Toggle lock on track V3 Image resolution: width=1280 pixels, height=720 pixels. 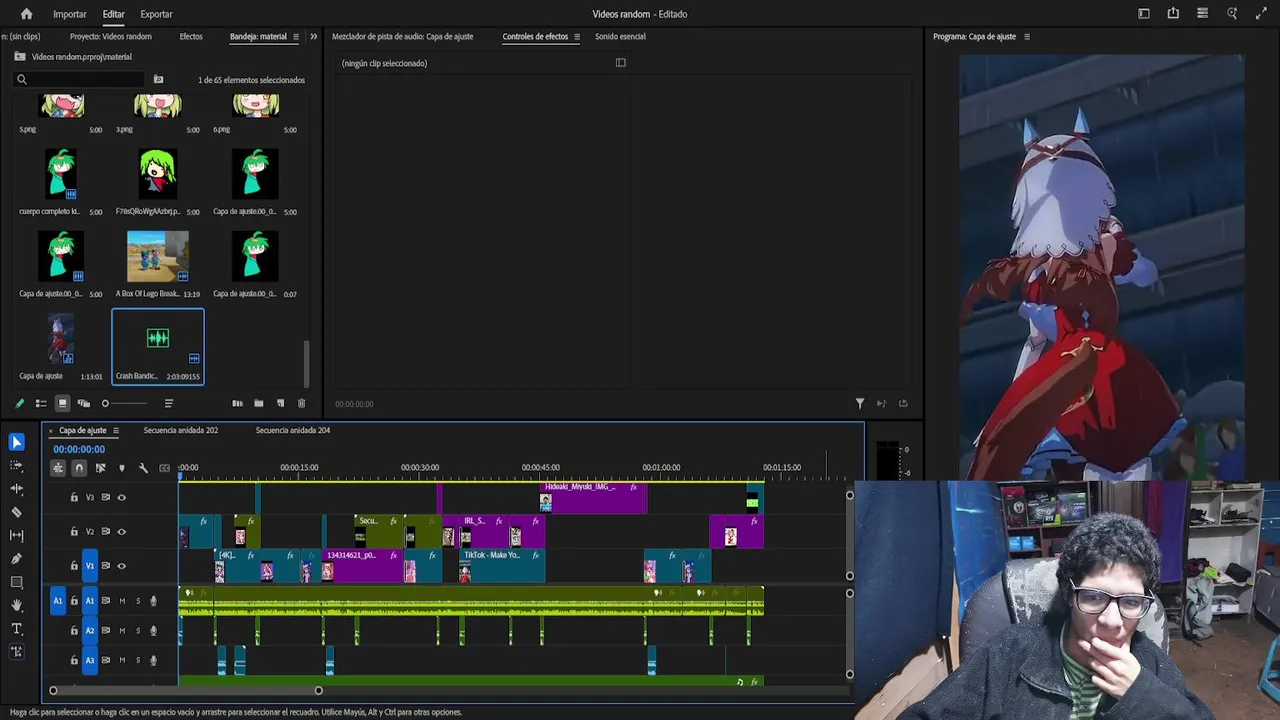click(73, 497)
